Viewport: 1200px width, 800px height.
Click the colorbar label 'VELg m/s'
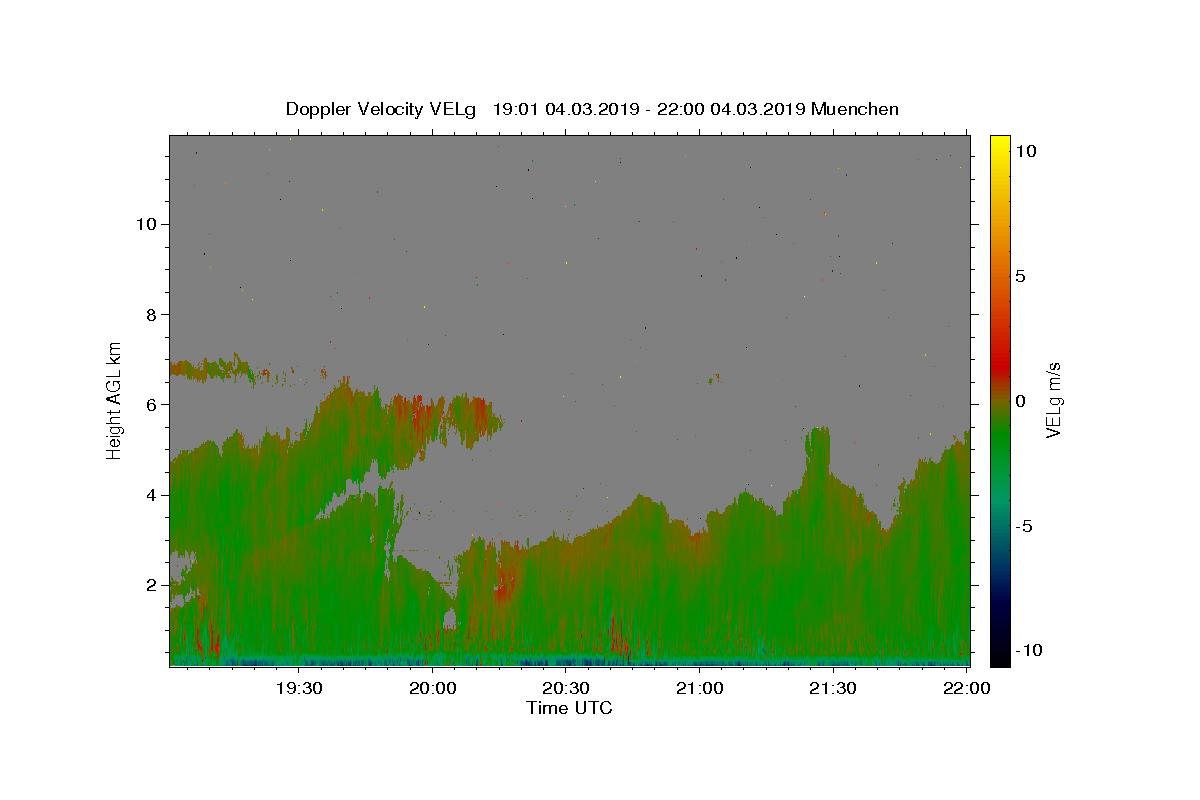[x=1054, y=401]
